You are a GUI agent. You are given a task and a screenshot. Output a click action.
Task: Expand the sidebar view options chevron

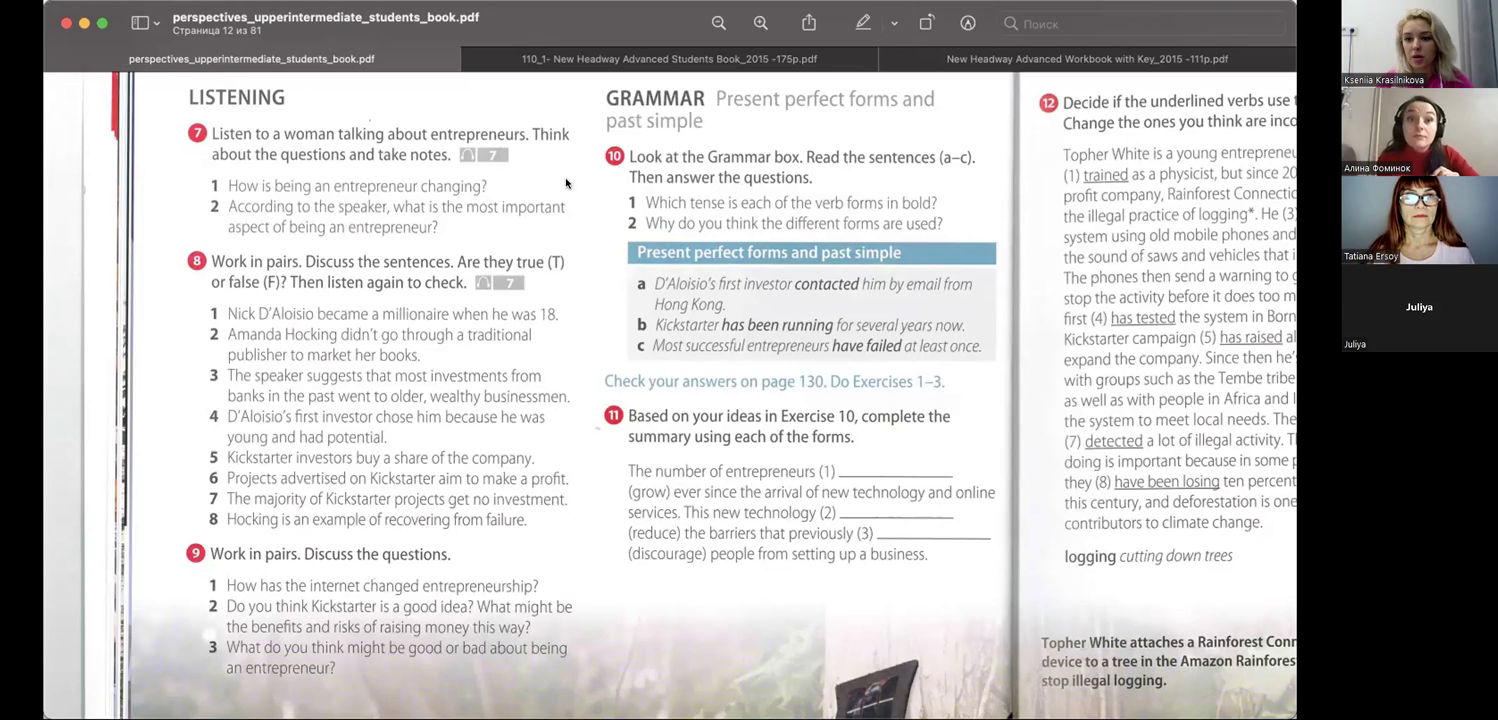click(157, 23)
